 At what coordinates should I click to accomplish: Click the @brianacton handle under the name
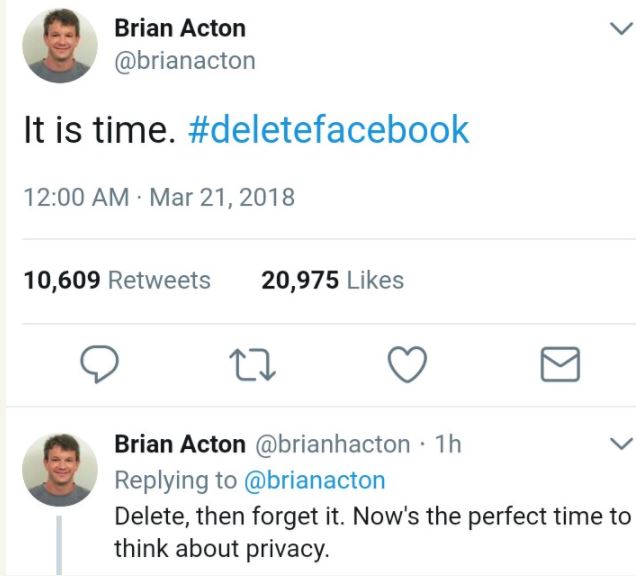tap(185, 61)
